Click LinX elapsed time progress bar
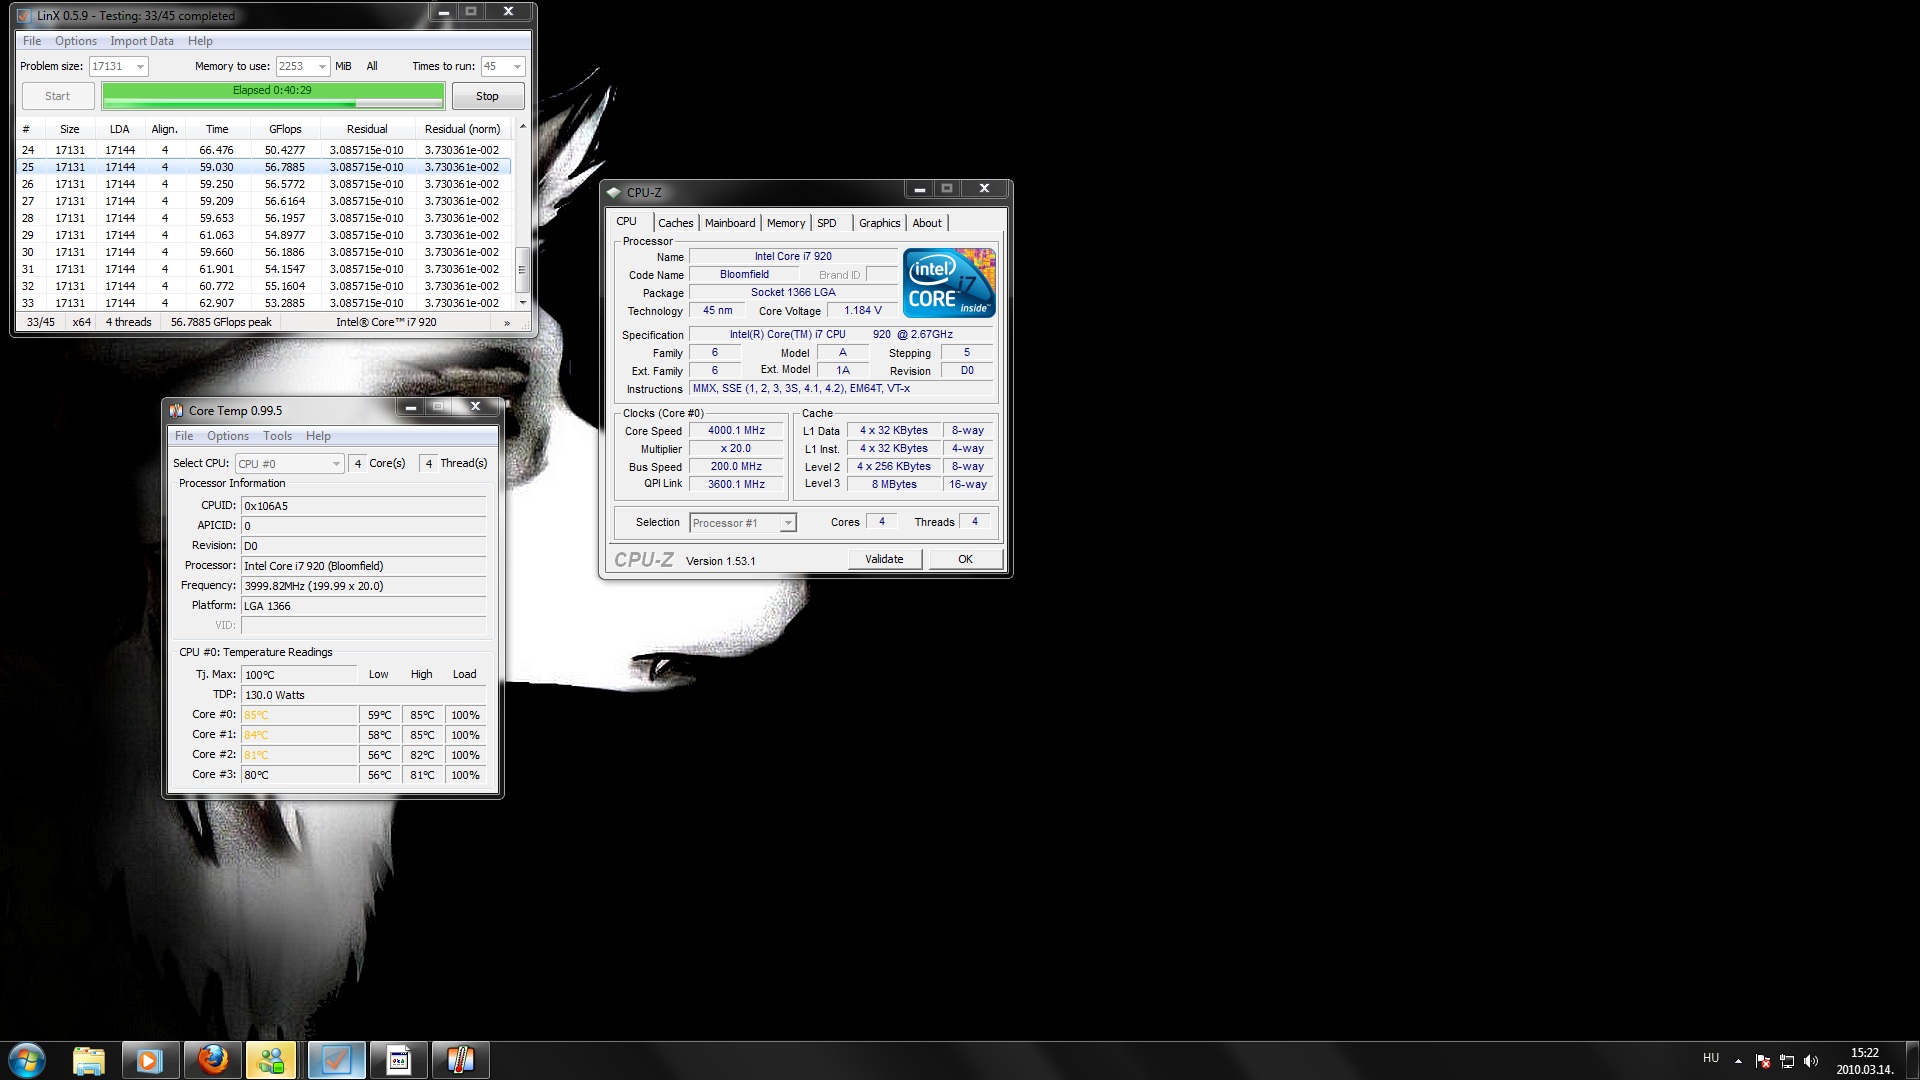Viewport: 1920px width, 1080px height. (x=273, y=96)
